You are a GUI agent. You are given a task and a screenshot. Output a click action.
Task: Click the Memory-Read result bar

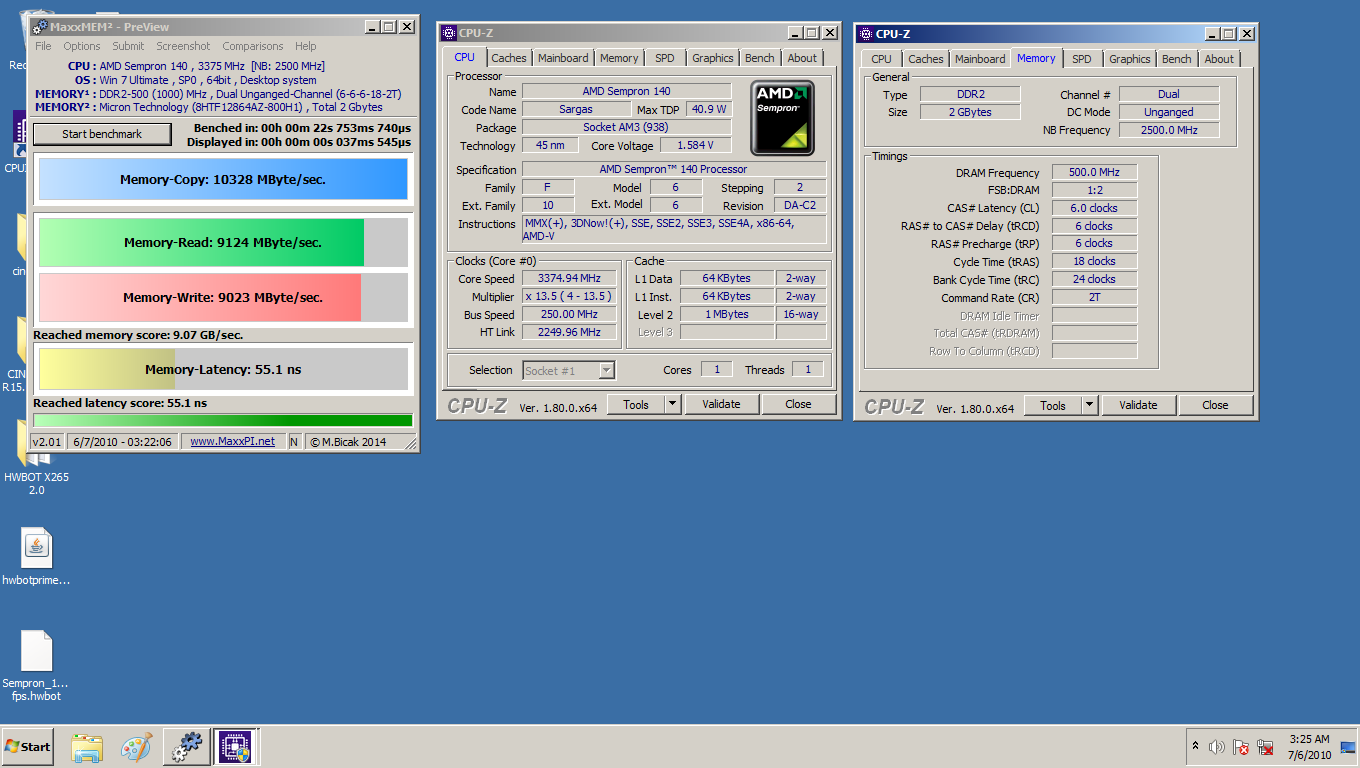223,242
